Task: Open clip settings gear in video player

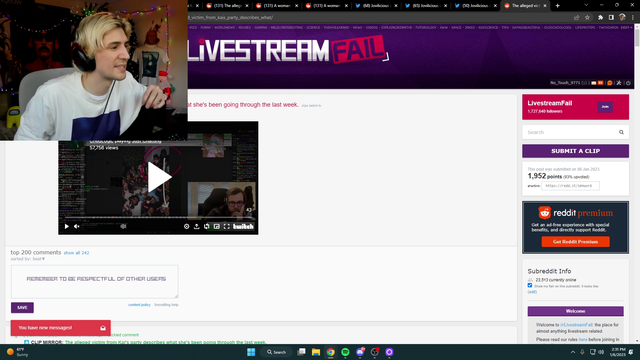Action: (187, 227)
